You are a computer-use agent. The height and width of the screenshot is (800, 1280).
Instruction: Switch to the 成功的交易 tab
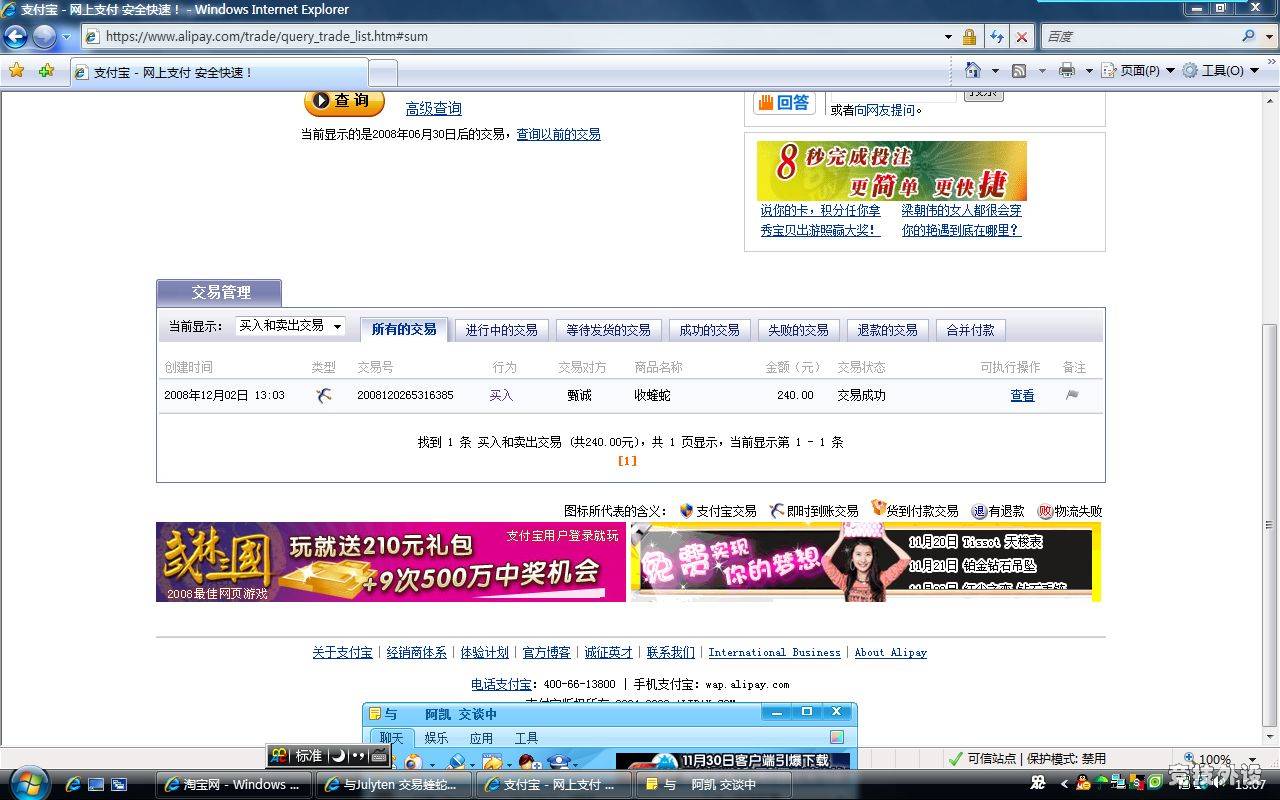(x=709, y=330)
